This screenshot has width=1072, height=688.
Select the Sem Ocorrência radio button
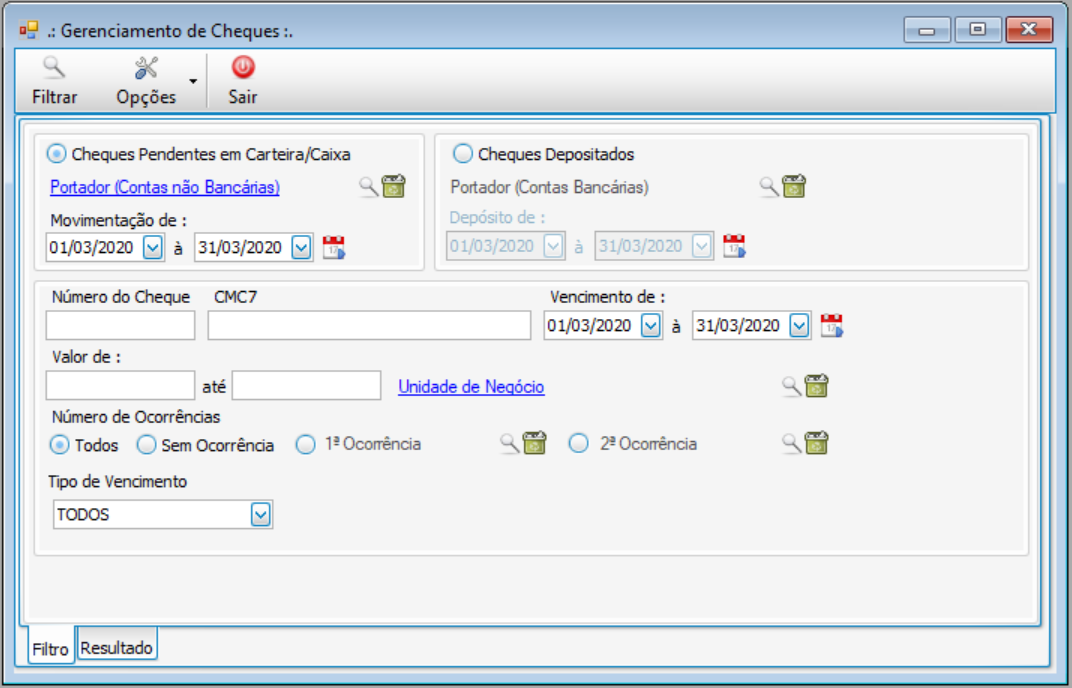coord(146,445)
